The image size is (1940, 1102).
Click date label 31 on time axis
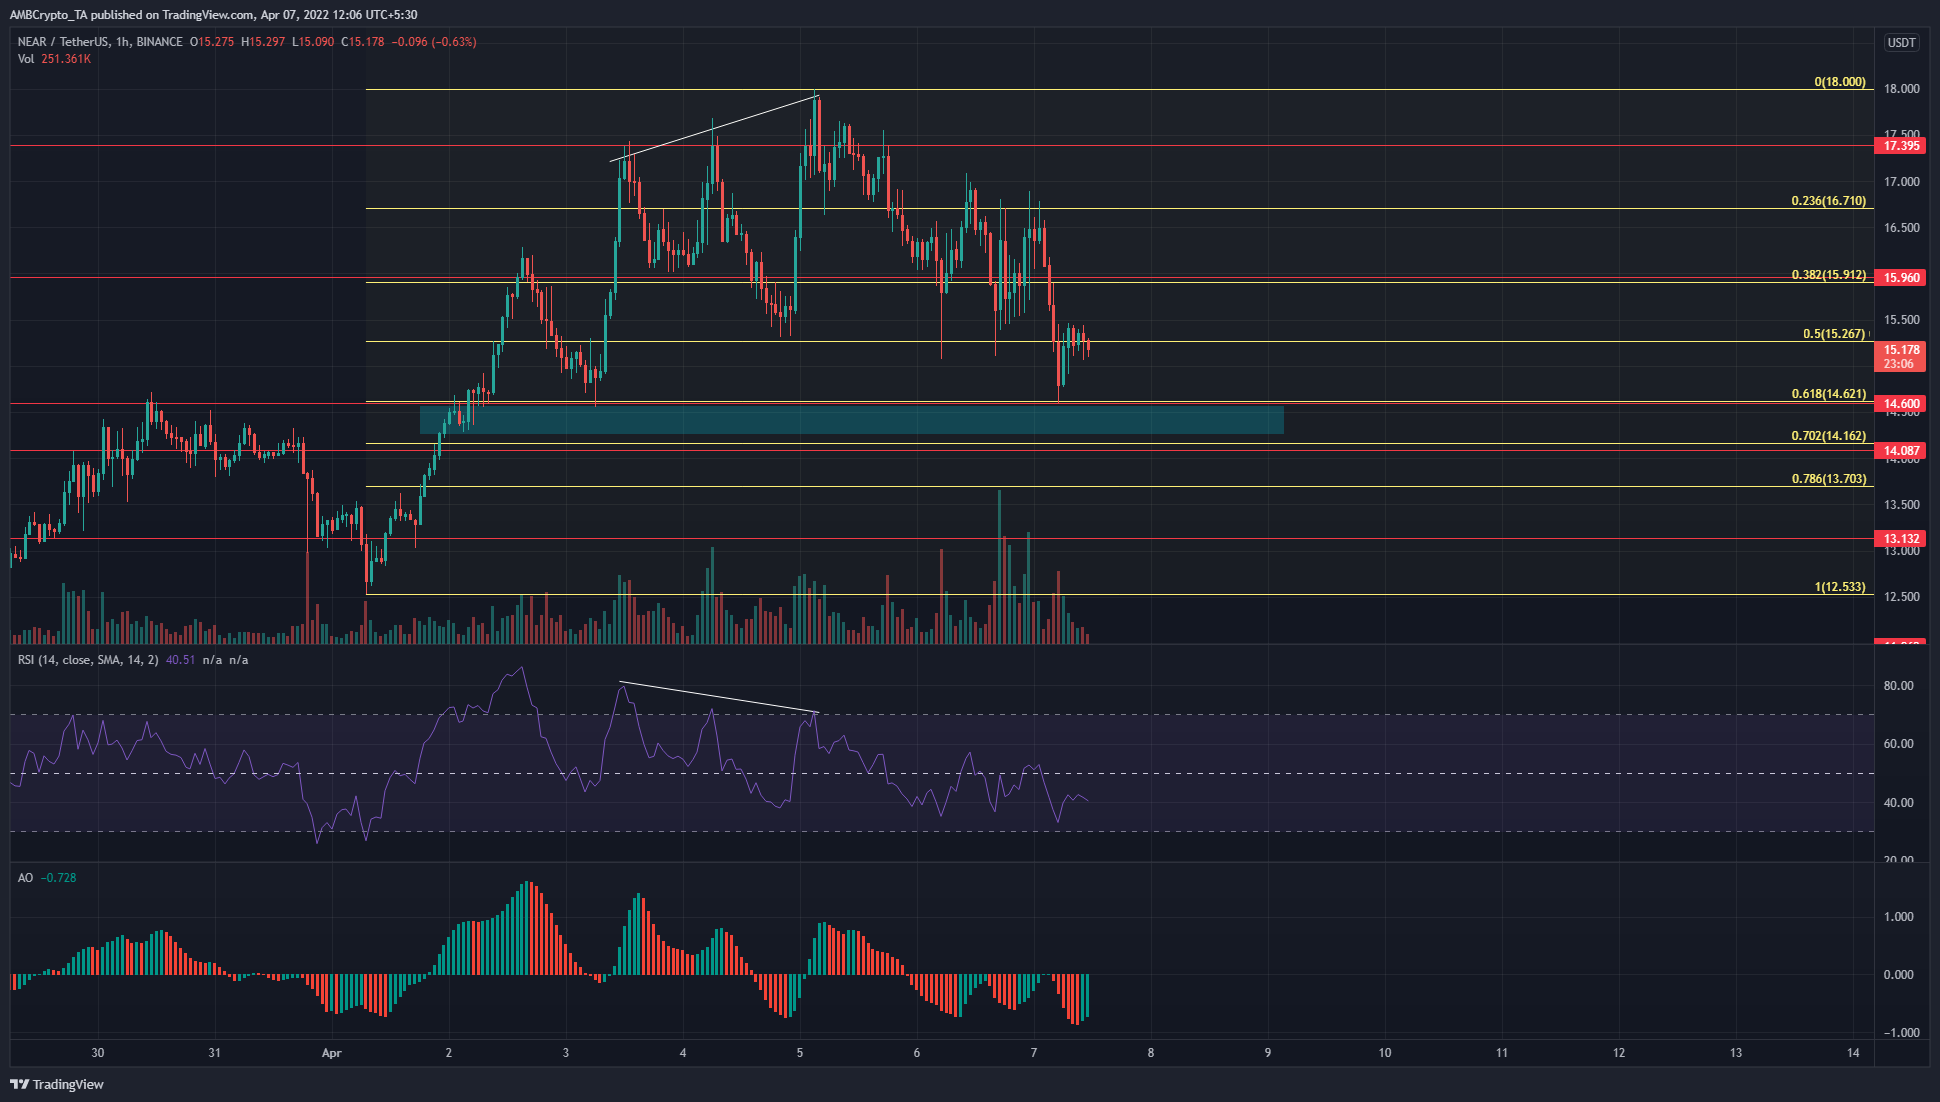pos(214,1053)
